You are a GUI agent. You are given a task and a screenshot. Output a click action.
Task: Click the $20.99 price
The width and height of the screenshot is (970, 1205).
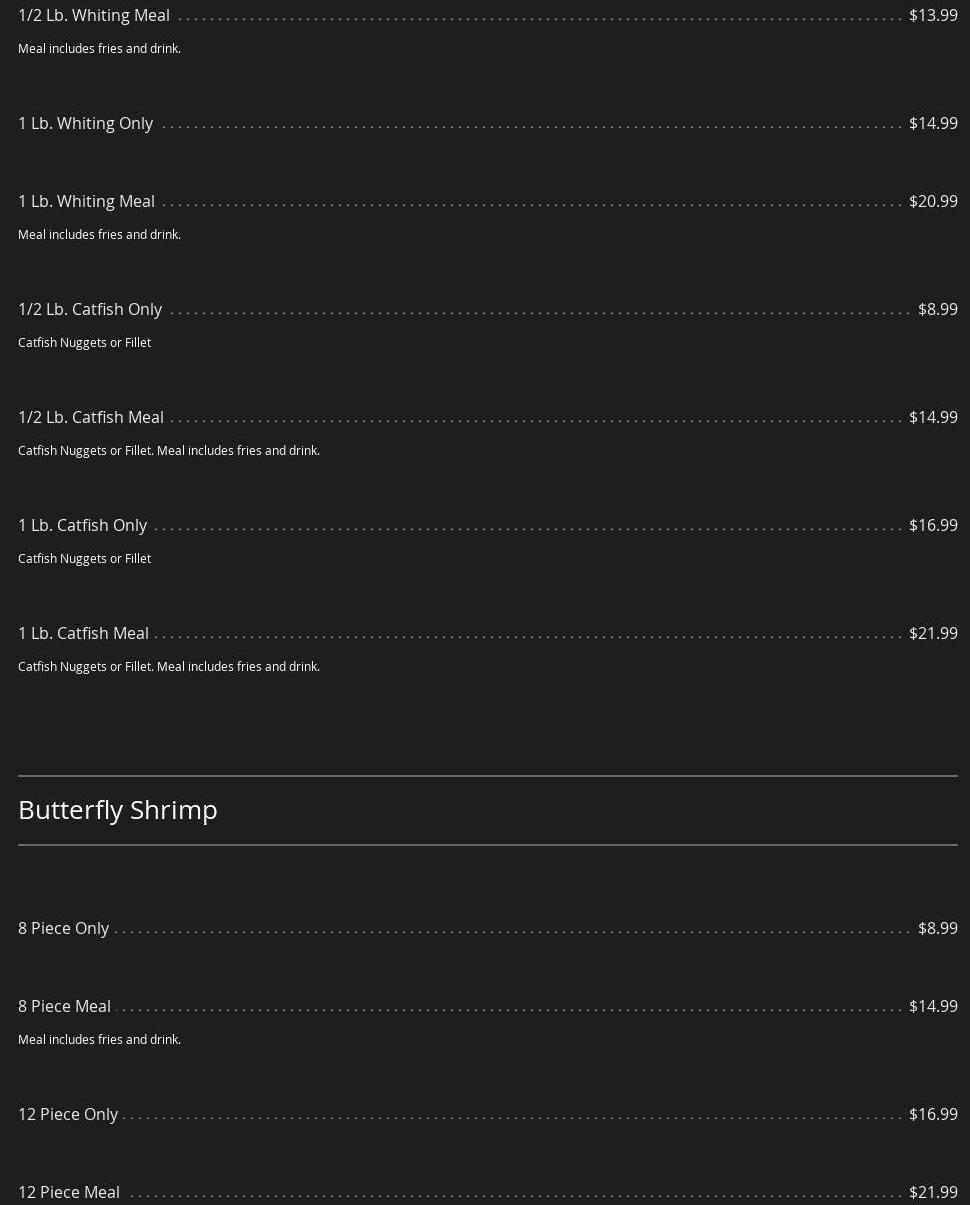(x=933, y=201)
